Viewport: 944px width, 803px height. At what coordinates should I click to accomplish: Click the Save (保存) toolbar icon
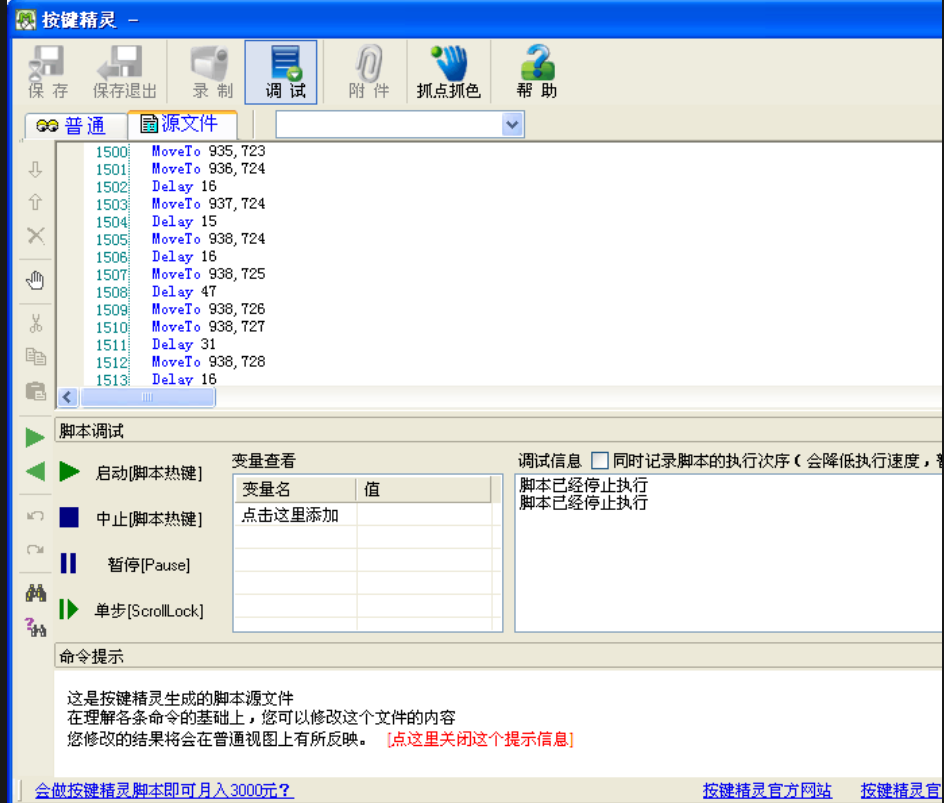pos(48,72)
